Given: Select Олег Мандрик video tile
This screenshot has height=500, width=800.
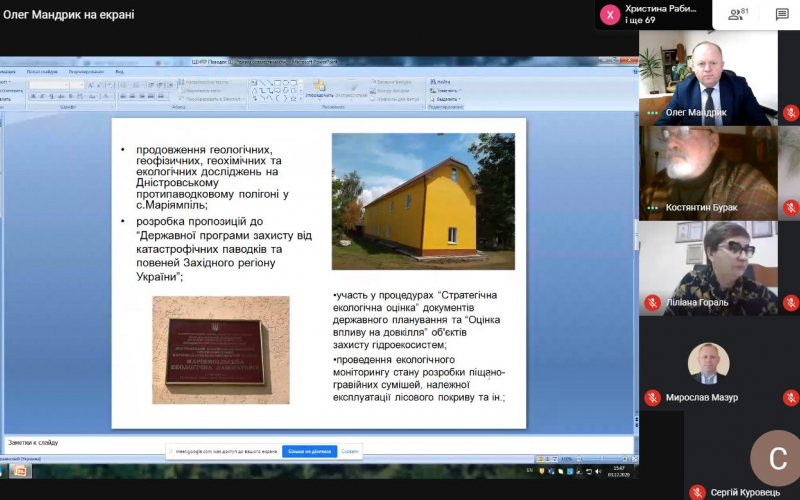Looking at the screenshot, I should click(x=709, y=78).
